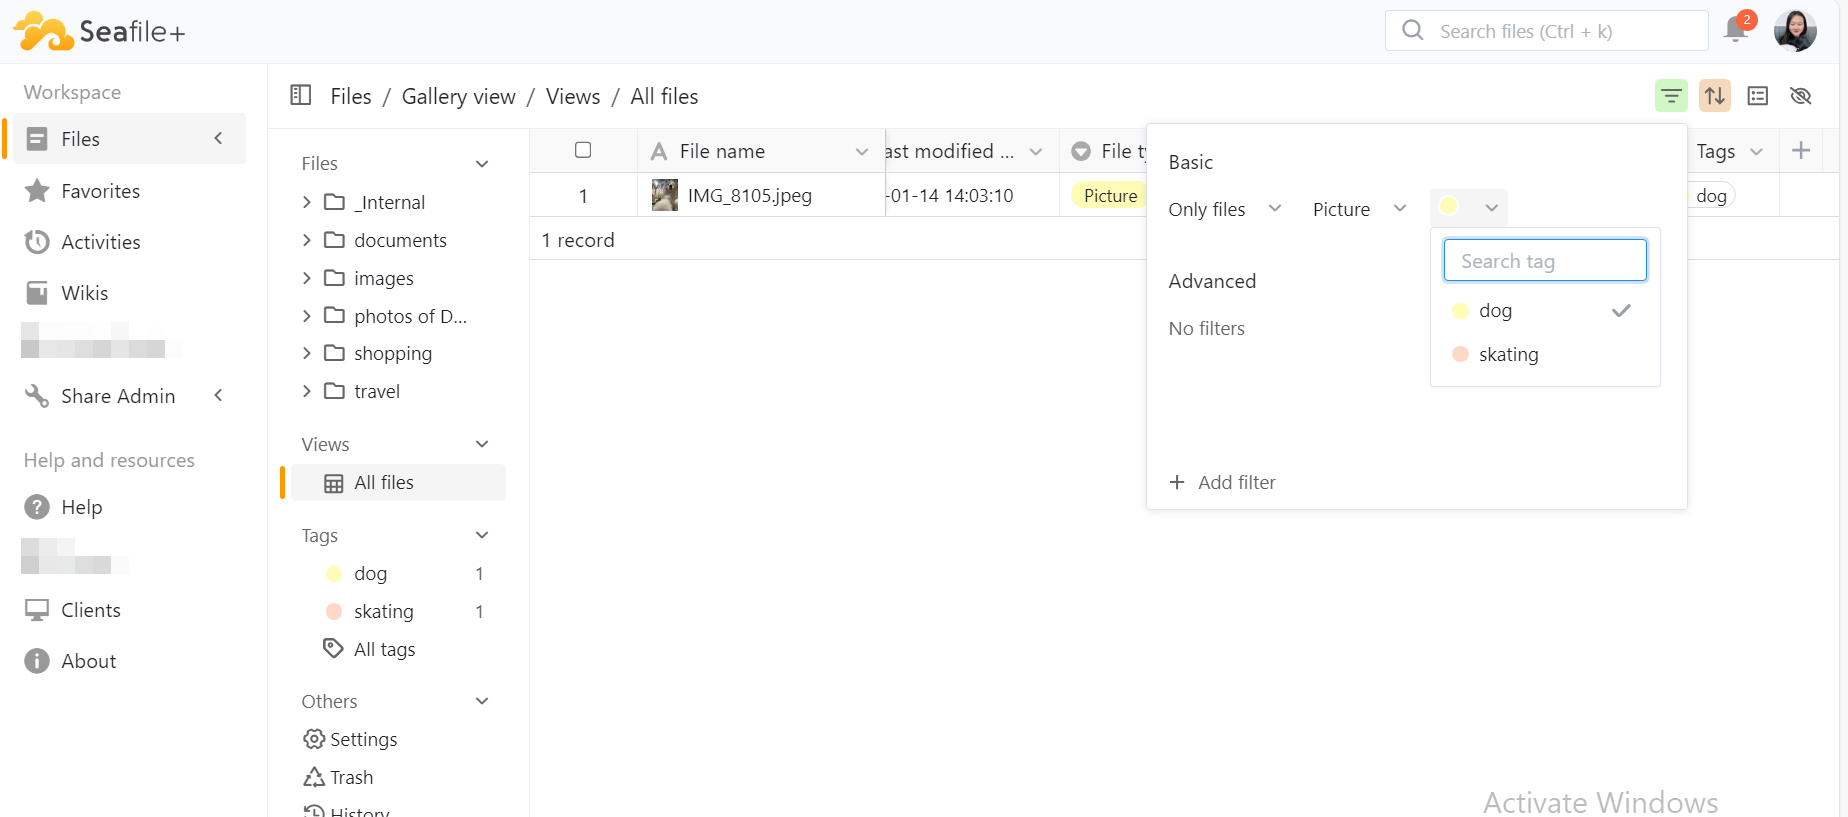Open the Picture file type dropdown
The height and width of the screenshot is (817, 1848).
[x=1359, y=209]
